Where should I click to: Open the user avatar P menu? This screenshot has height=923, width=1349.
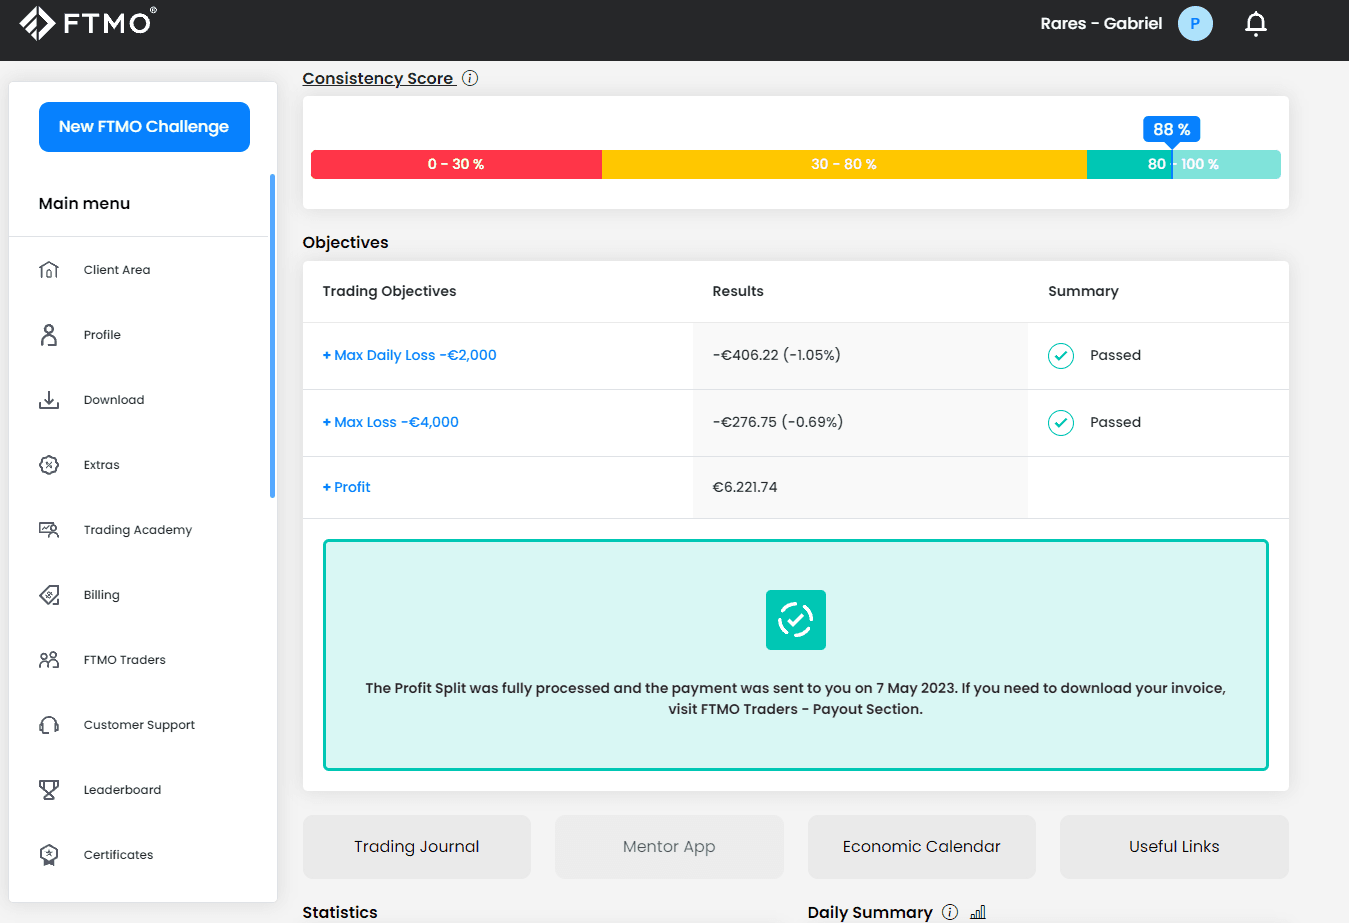pyautogui.click(x=1195, y=23)
